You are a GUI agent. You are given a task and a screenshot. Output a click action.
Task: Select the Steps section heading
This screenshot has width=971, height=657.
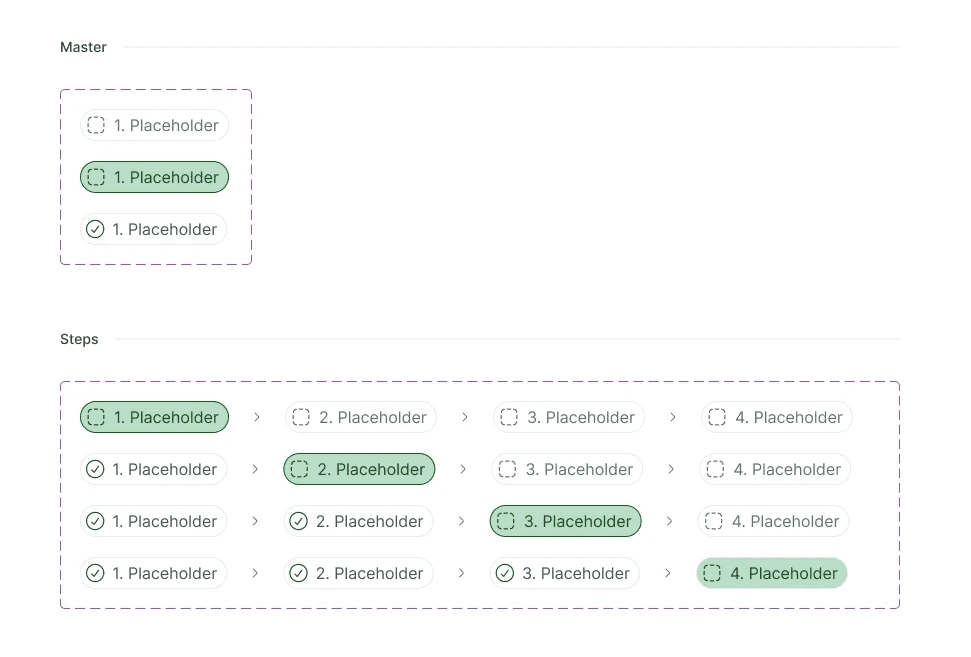79,339
